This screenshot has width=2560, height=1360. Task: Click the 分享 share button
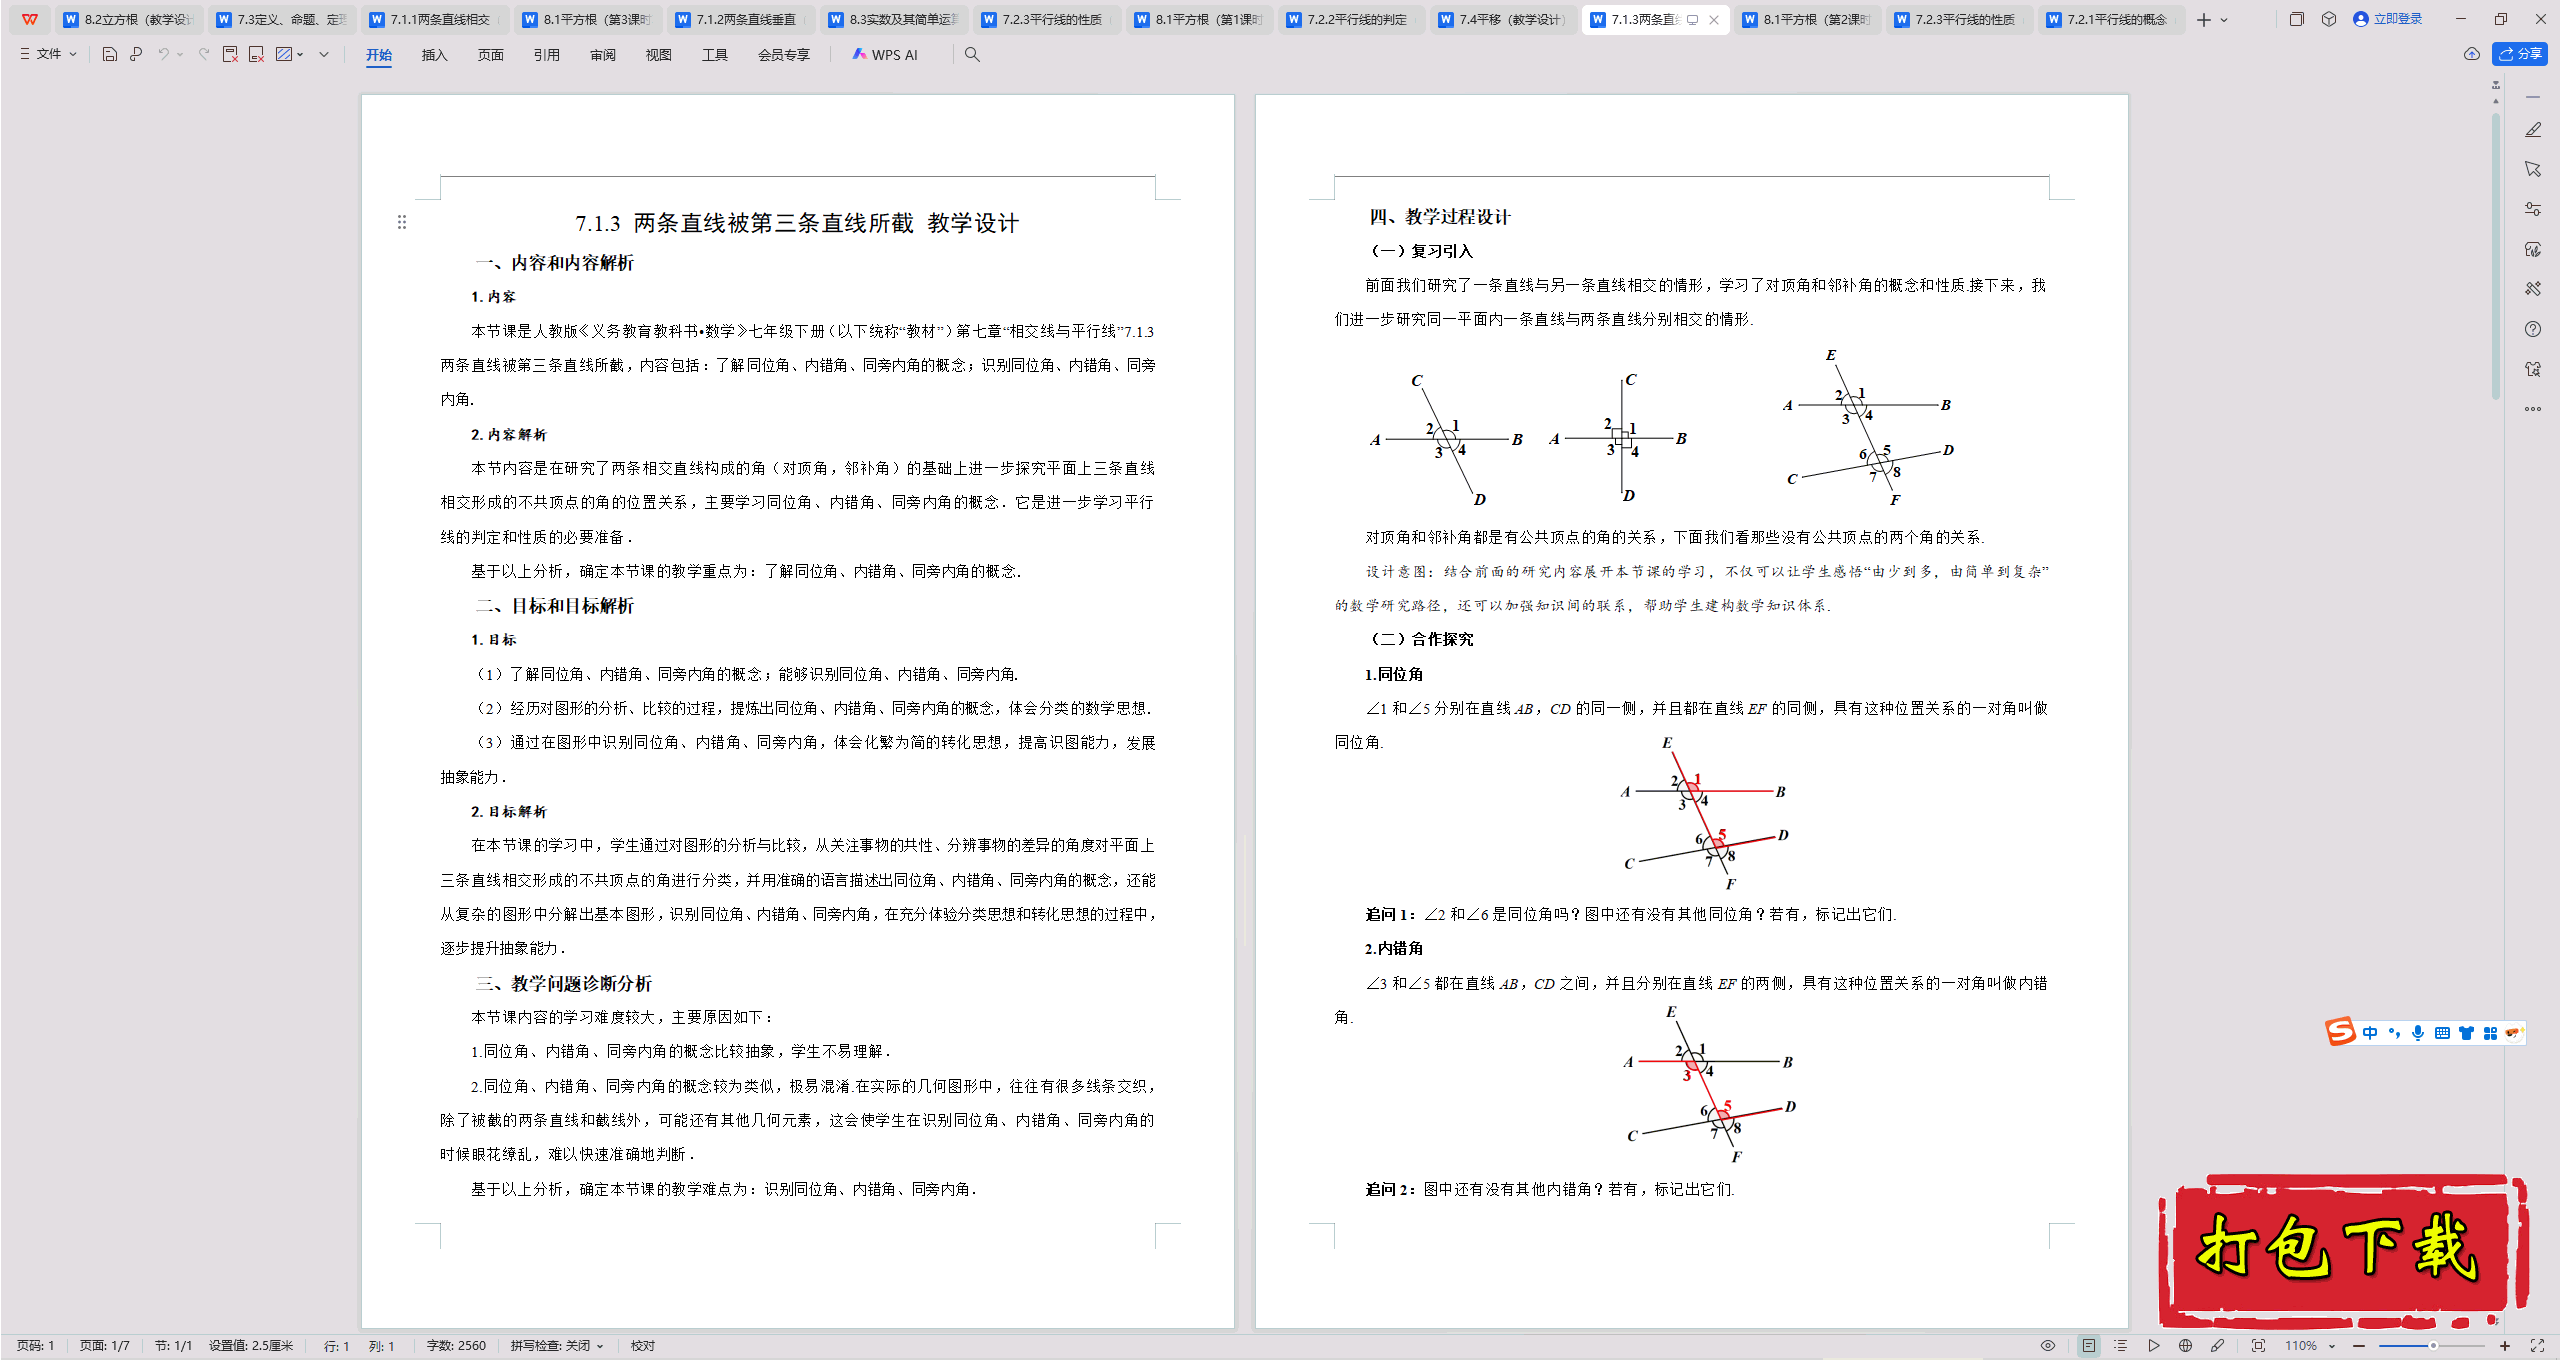2519,54
